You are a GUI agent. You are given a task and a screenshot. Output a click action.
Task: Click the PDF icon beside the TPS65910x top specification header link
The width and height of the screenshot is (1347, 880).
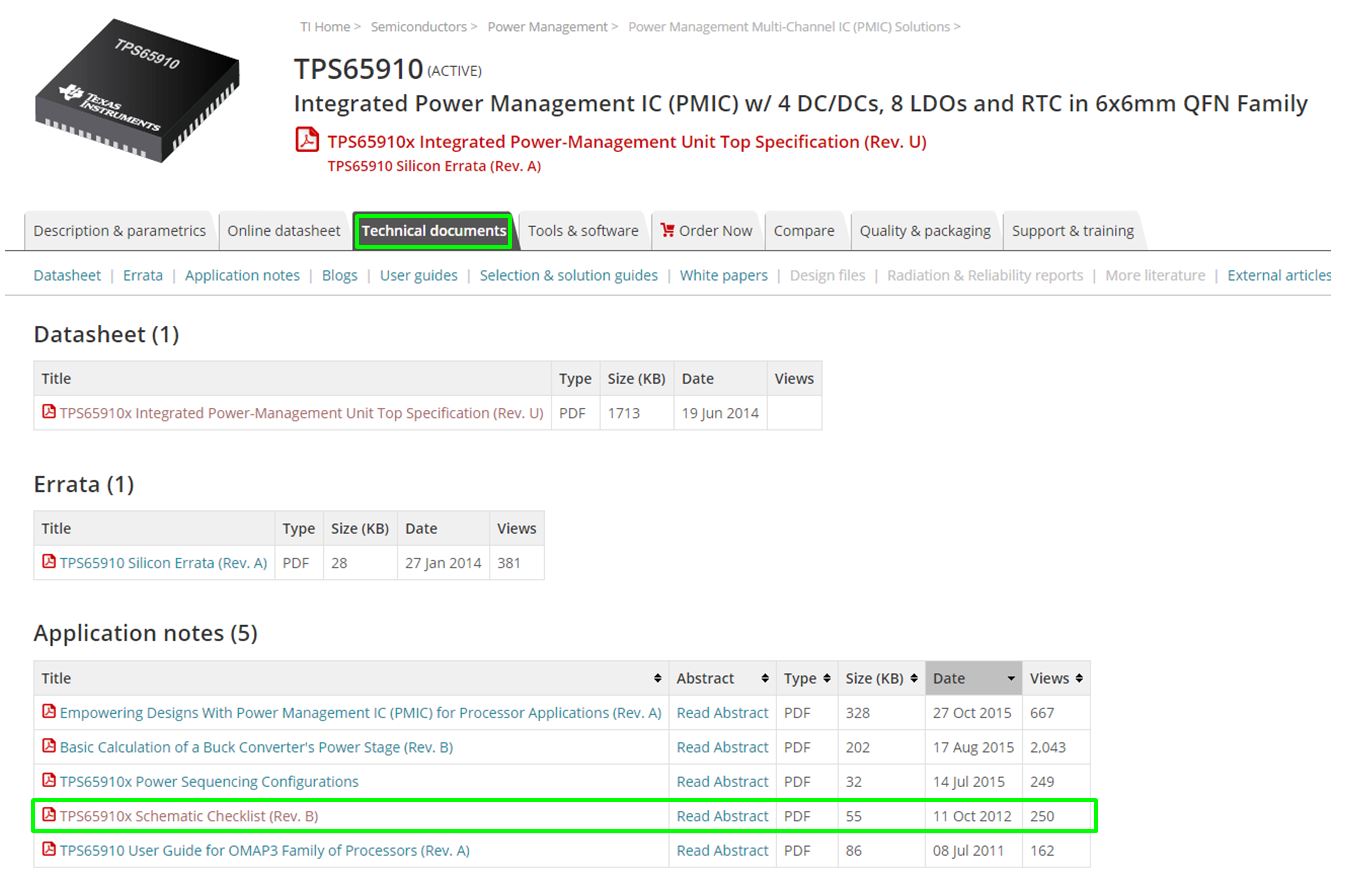tap(307, 139)
